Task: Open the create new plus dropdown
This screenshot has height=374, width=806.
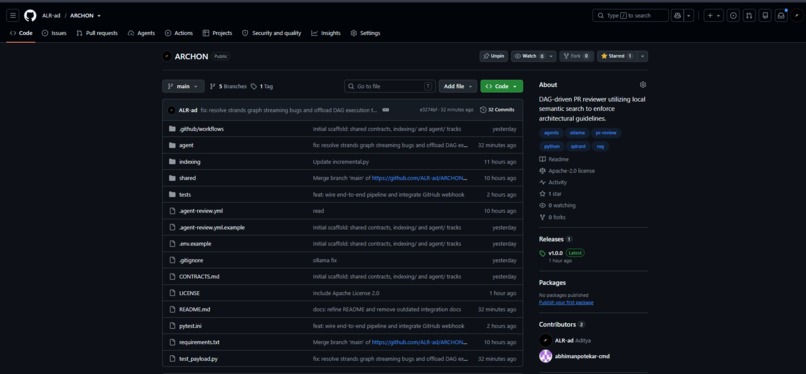Action: [713, 15]
